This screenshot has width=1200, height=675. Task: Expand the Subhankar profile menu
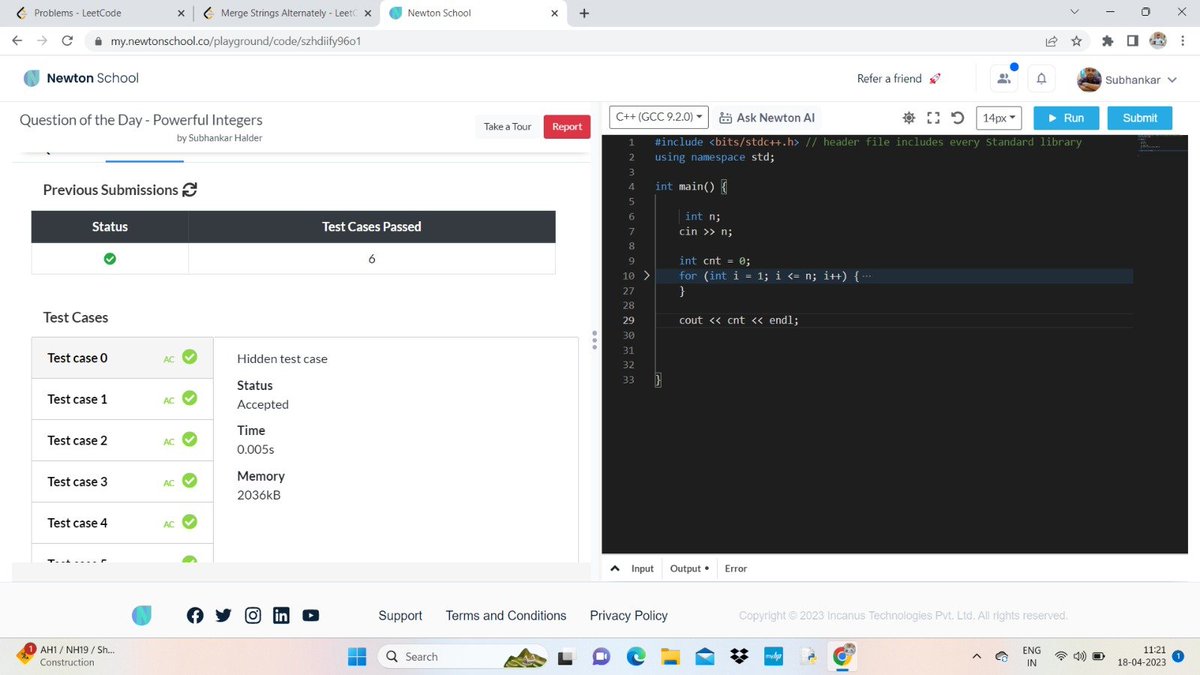pos(1128,79)
